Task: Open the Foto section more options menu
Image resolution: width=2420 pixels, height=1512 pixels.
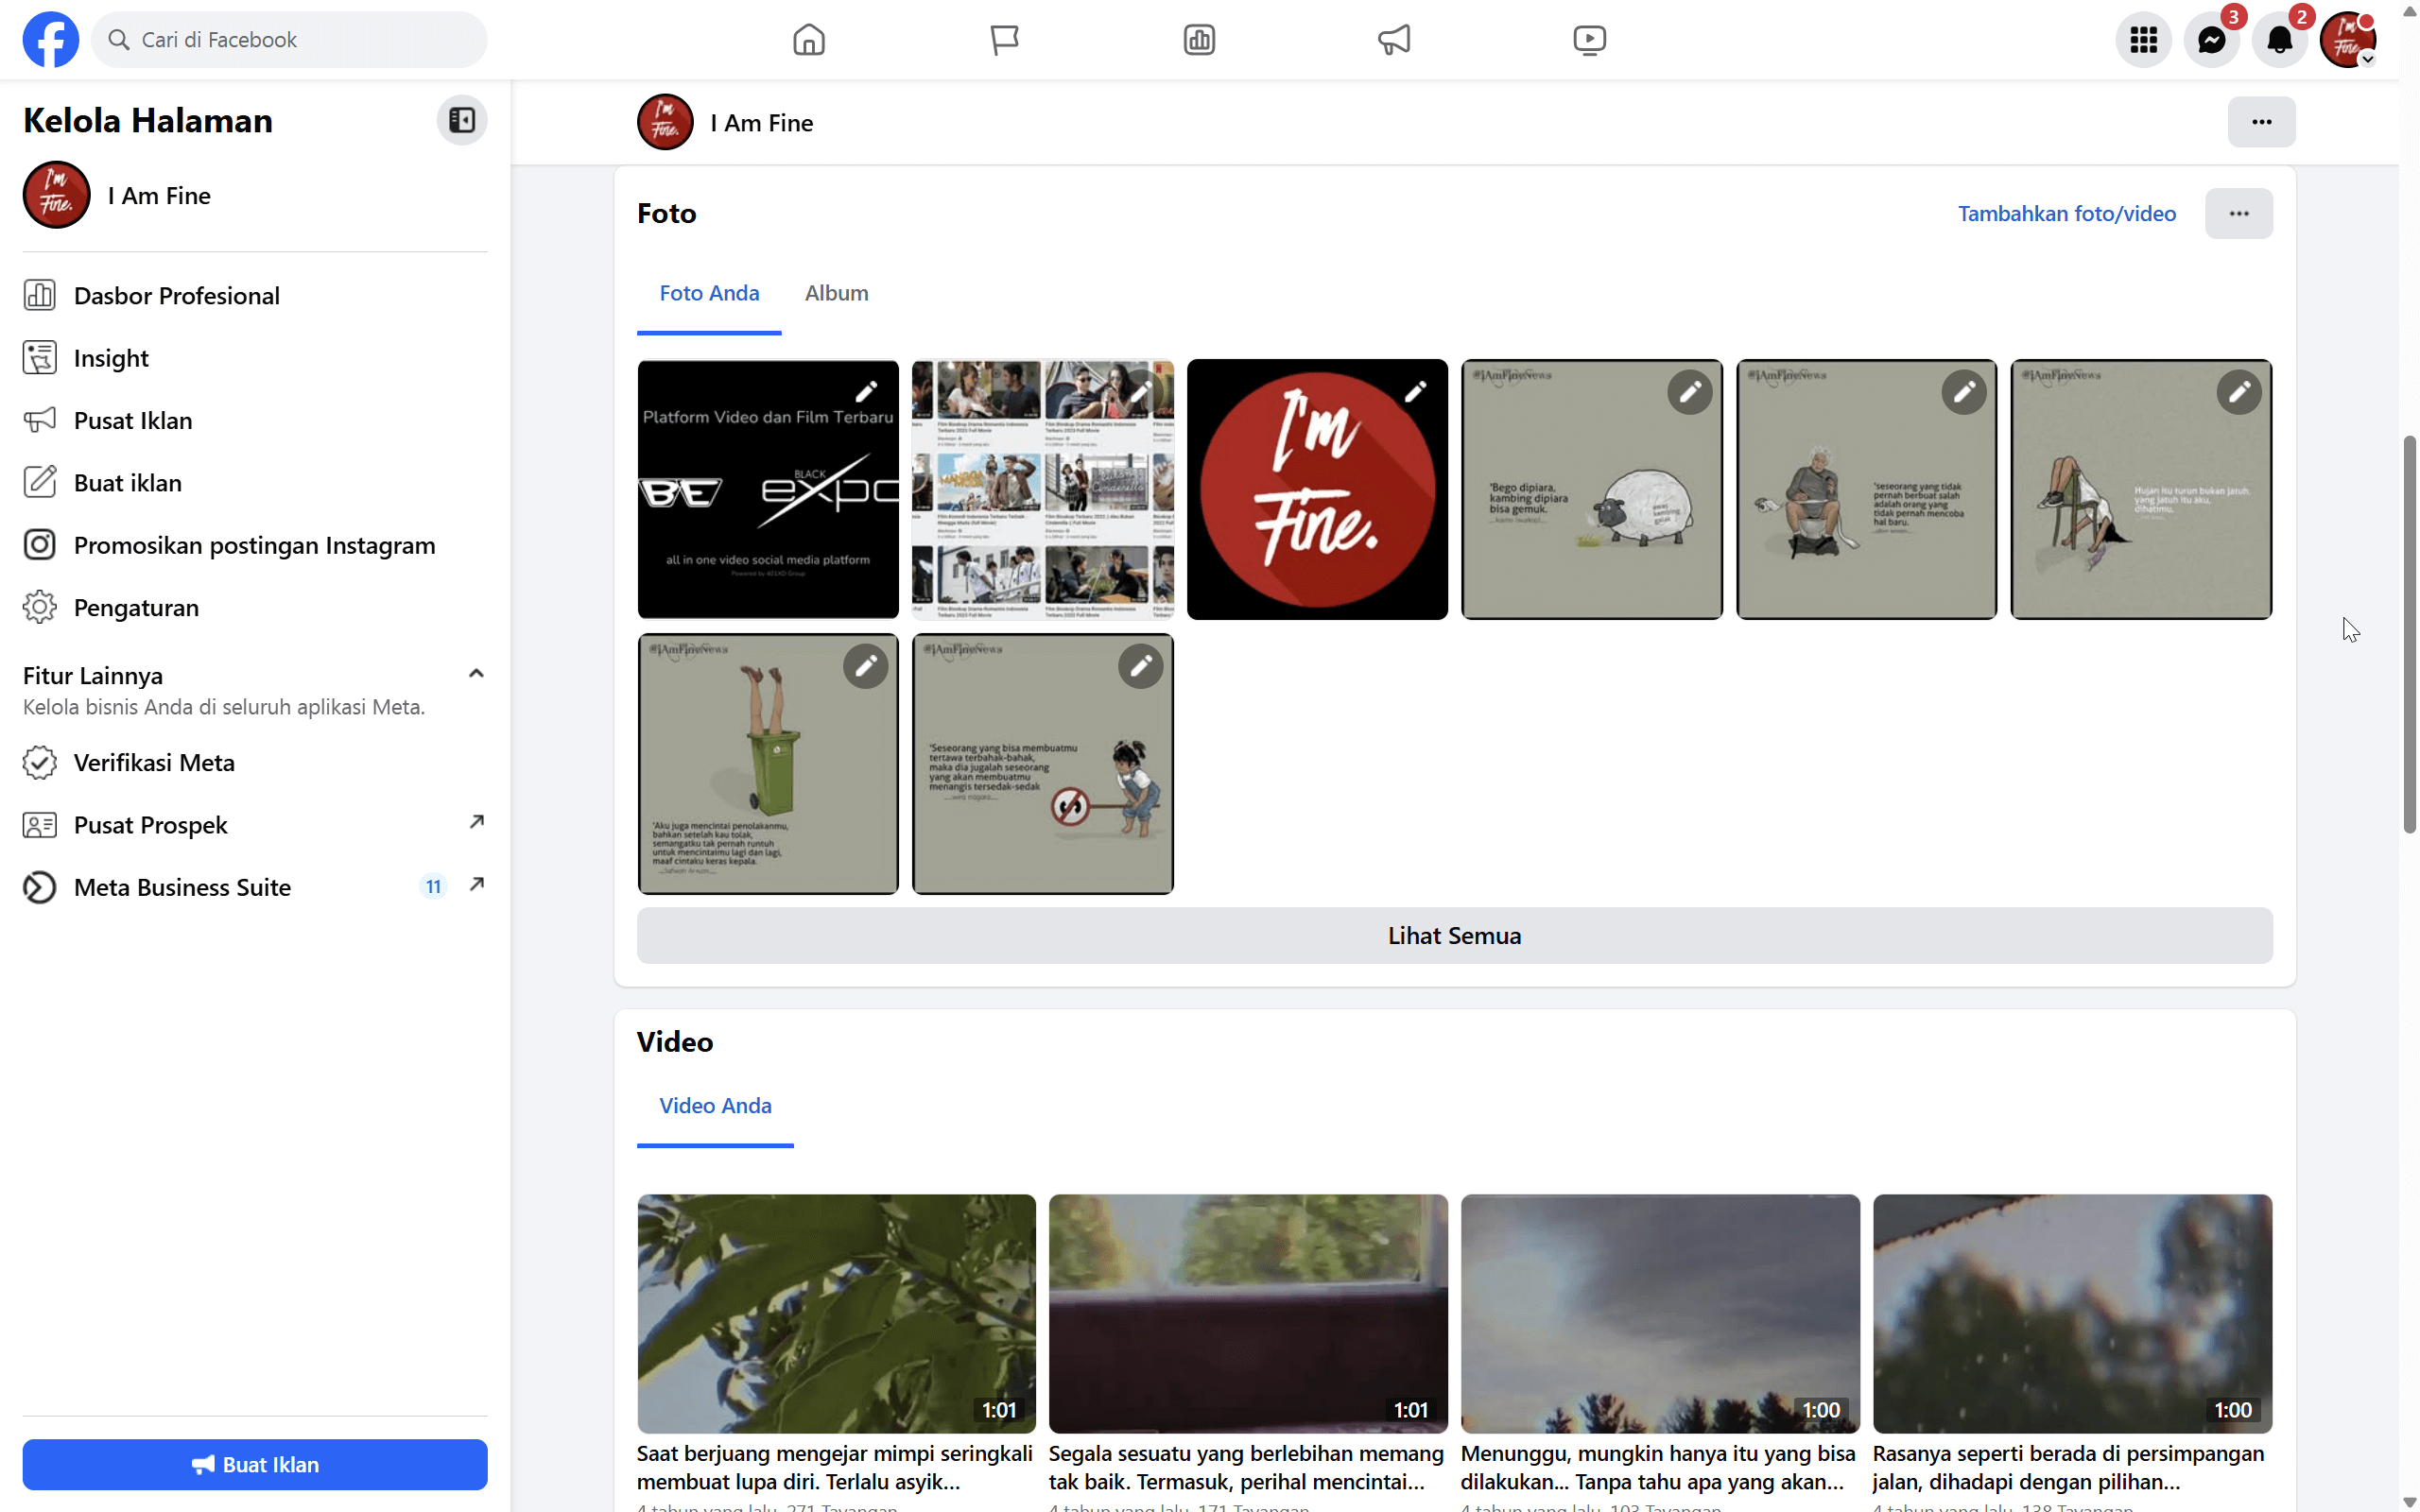Action: (x=2239, y=213)
